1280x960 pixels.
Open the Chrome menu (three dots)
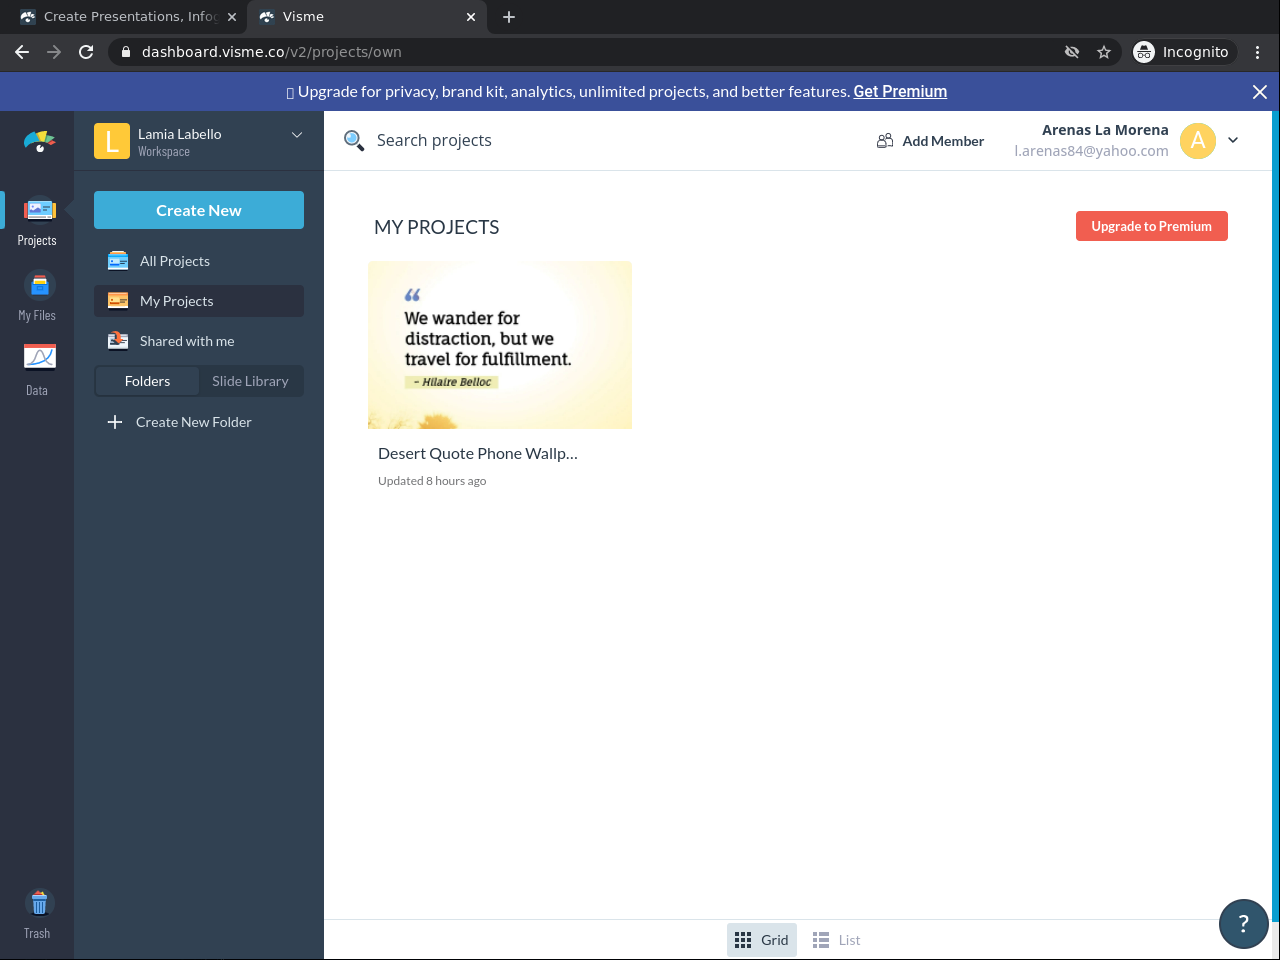pos(1258,52)
